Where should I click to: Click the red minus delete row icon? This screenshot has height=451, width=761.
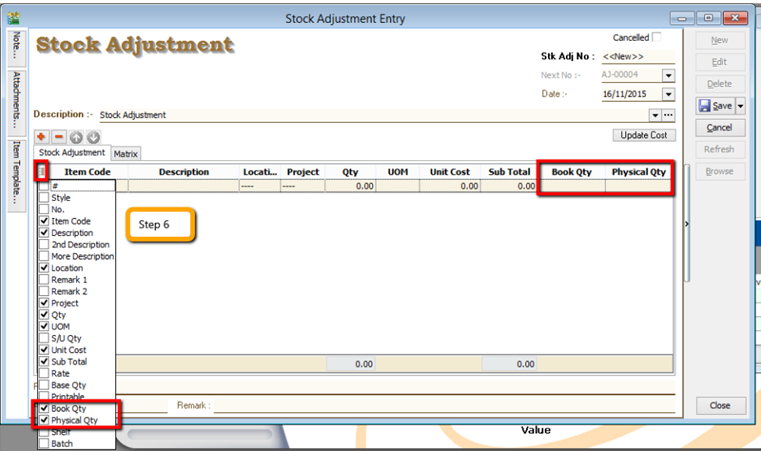58,136
